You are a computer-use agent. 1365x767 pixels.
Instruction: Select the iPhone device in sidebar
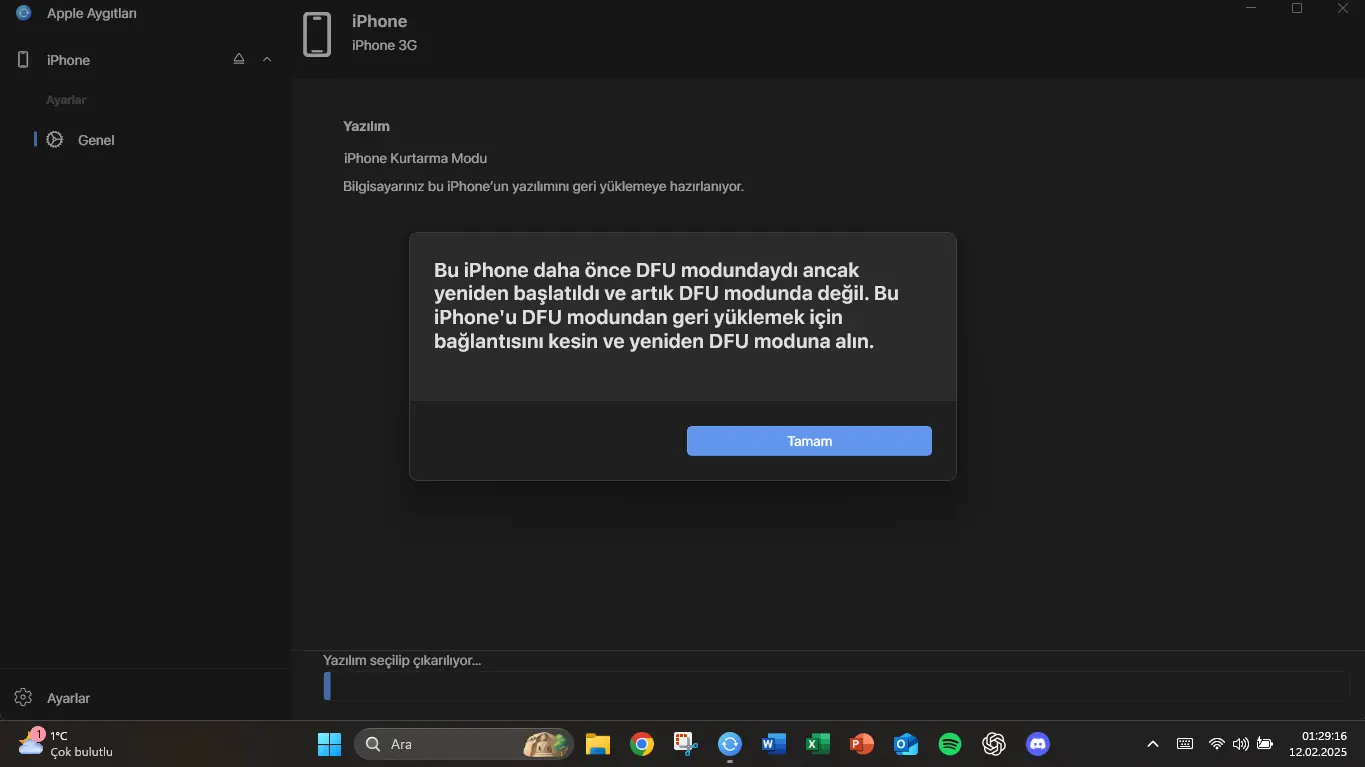point(68,60)
